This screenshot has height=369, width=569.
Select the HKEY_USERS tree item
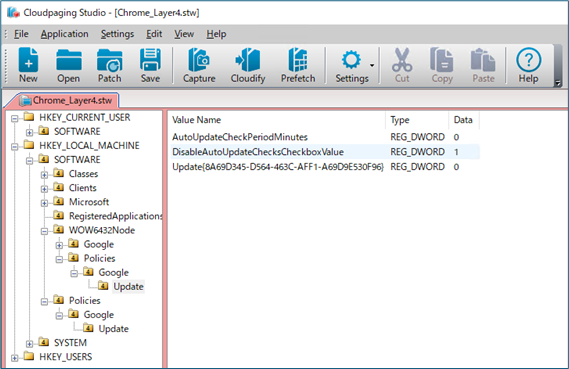65,357
